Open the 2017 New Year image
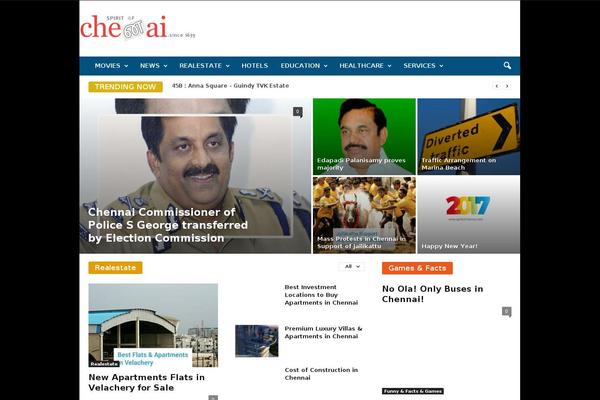The width and height of the screenshot is (600, 400). [469, 215]
